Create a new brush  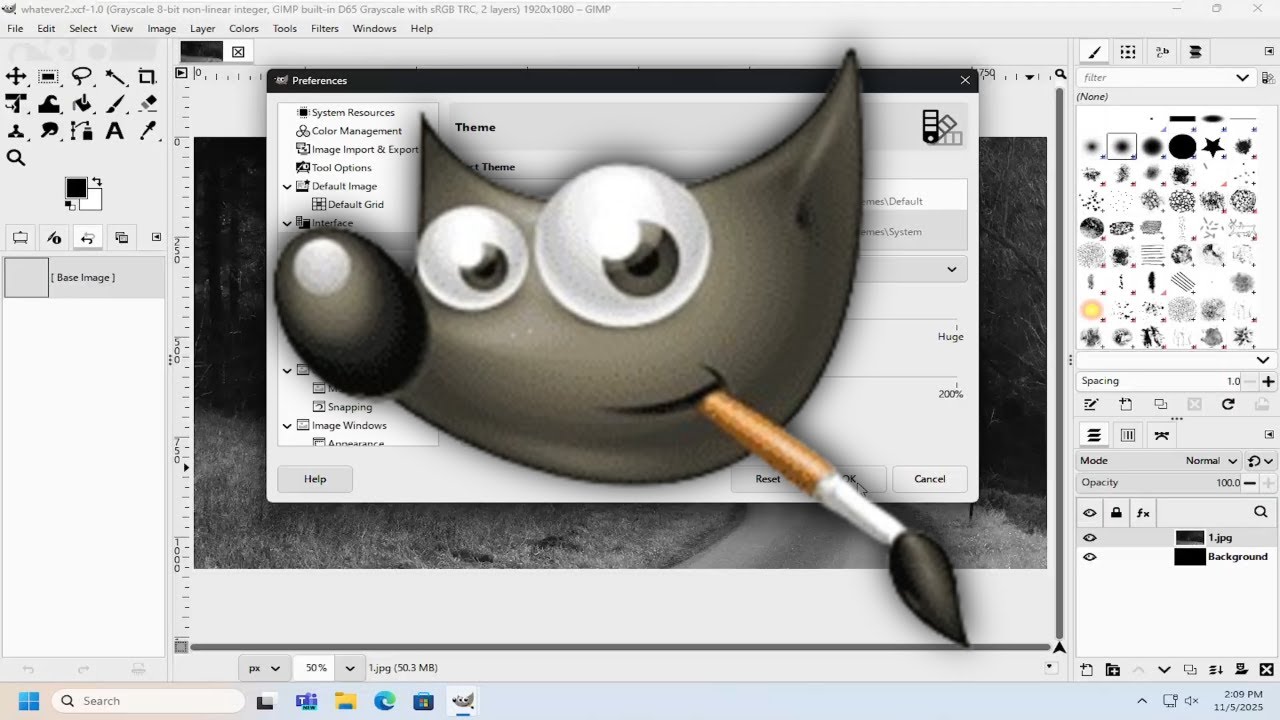click(x=1126, y=405)
